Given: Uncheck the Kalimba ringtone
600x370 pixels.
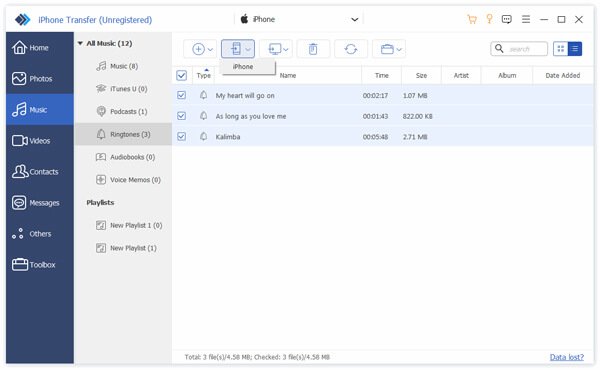Looking at the screenshot, I should click(181, 136).
